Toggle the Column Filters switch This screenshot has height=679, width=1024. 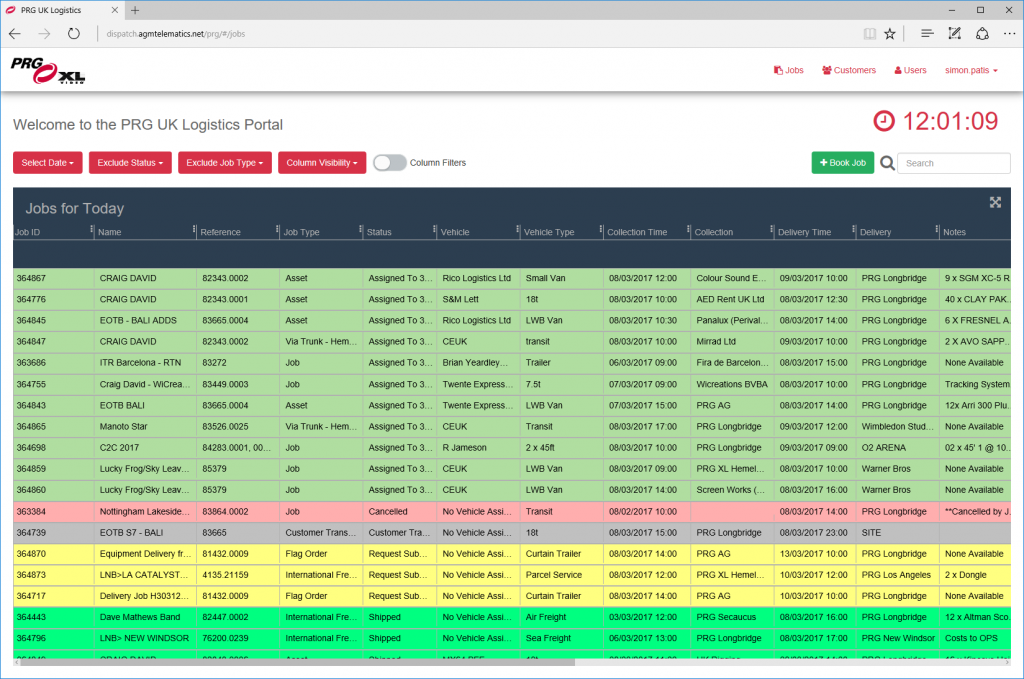click(389, 163)
